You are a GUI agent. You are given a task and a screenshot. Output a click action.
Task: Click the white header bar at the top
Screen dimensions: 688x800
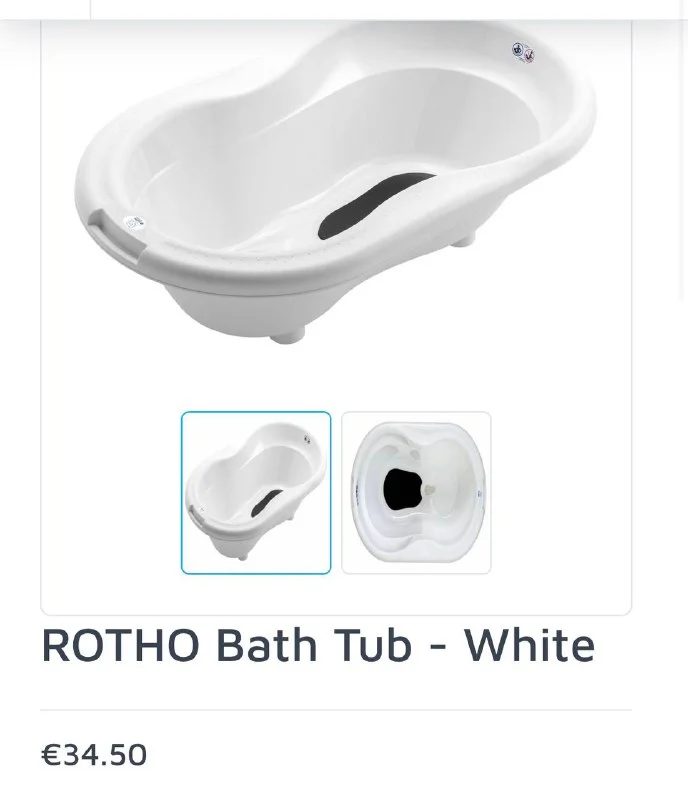click(389, 9)
